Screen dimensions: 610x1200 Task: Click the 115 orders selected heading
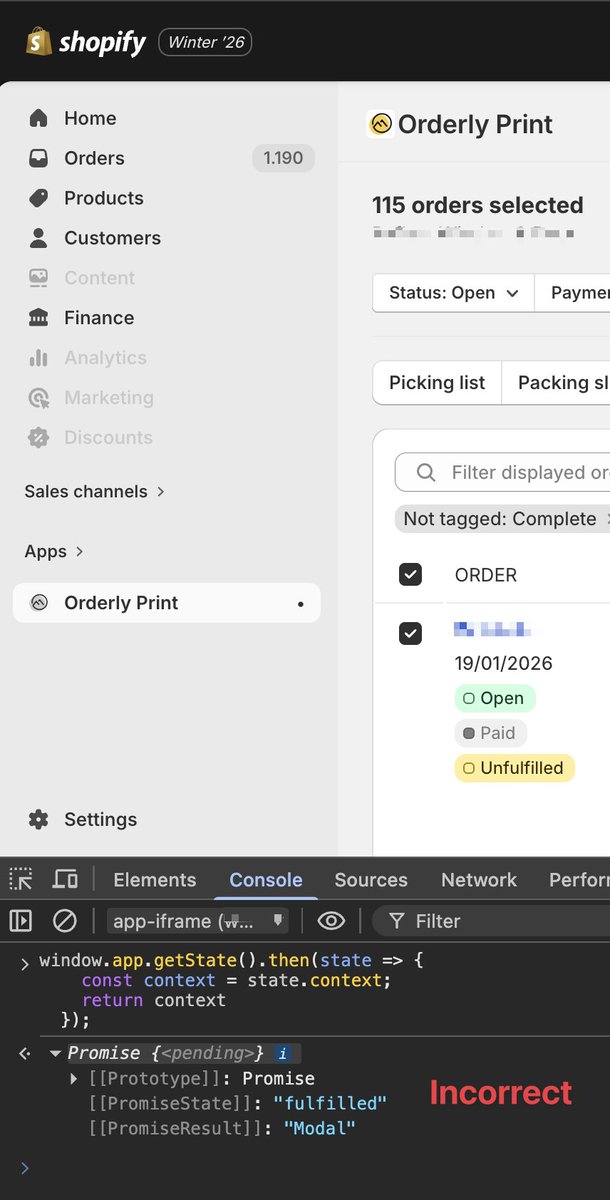478,205
